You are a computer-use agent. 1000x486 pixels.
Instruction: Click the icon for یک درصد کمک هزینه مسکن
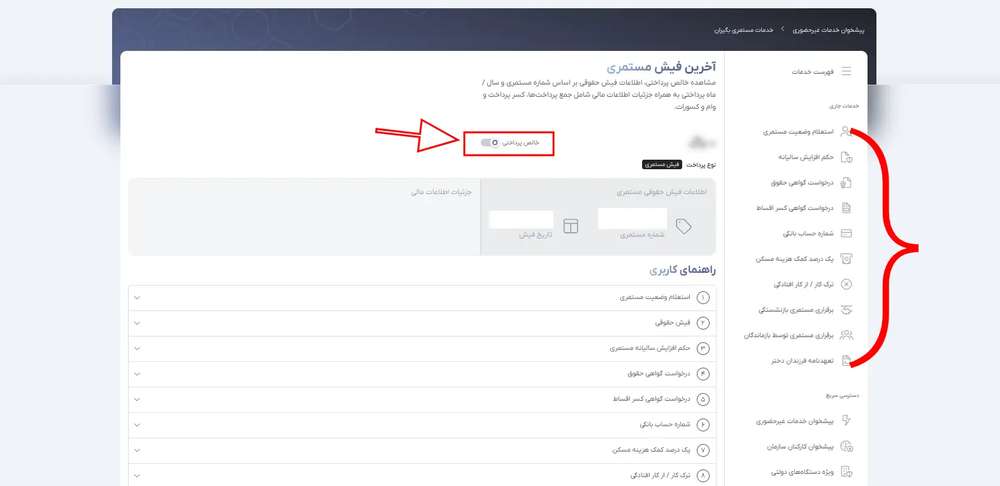pos(846,259)
